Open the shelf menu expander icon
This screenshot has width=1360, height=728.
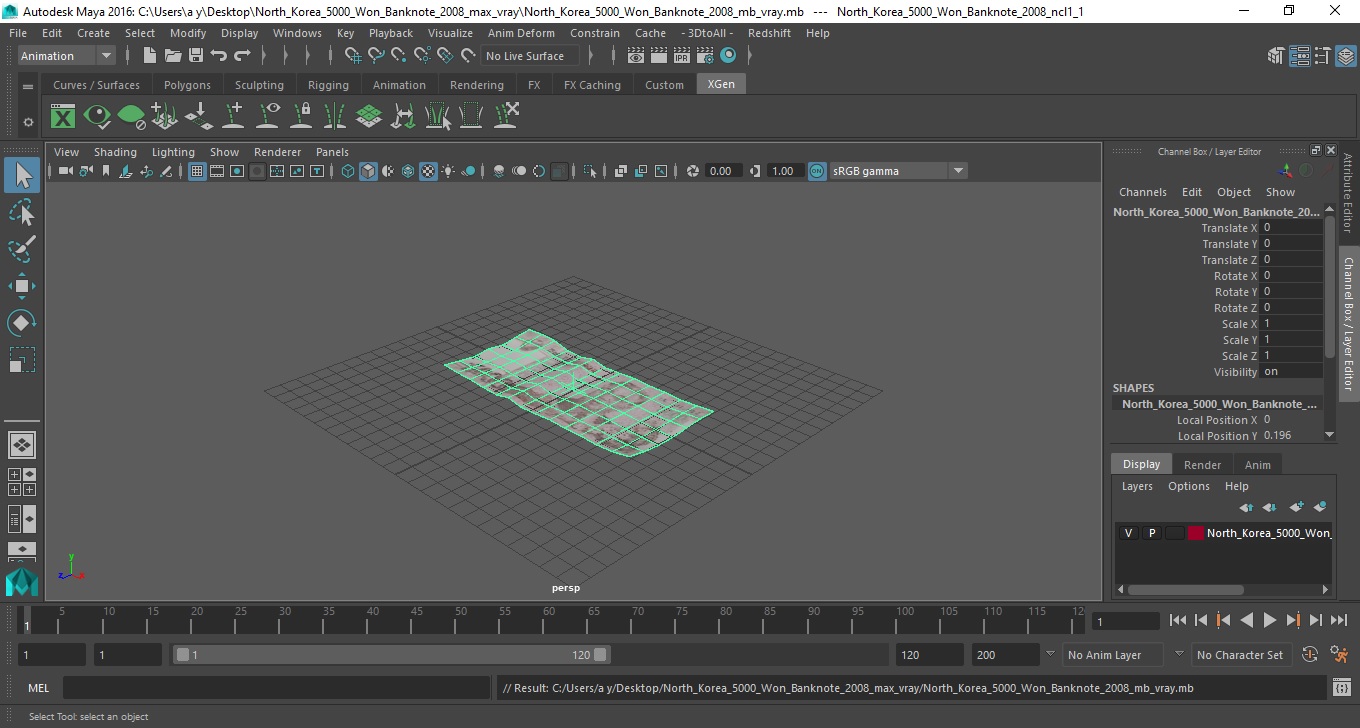coord(28,87)
